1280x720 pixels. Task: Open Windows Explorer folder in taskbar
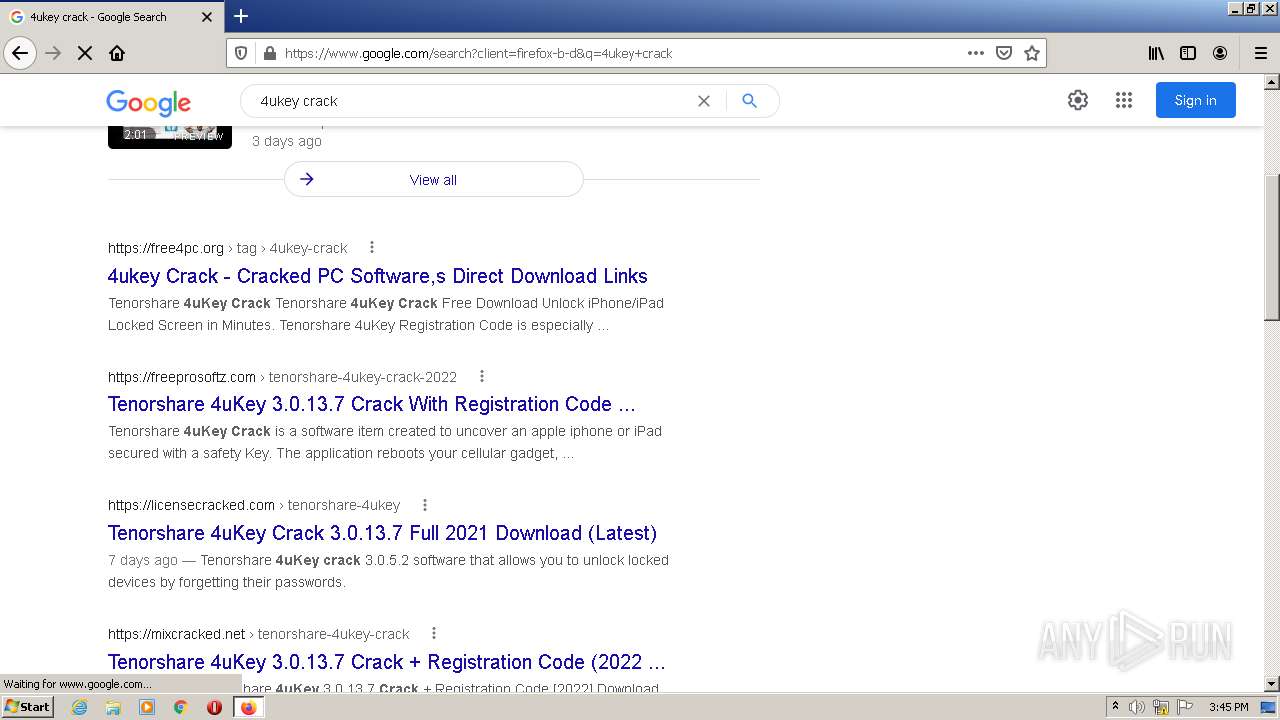[113, 707]
